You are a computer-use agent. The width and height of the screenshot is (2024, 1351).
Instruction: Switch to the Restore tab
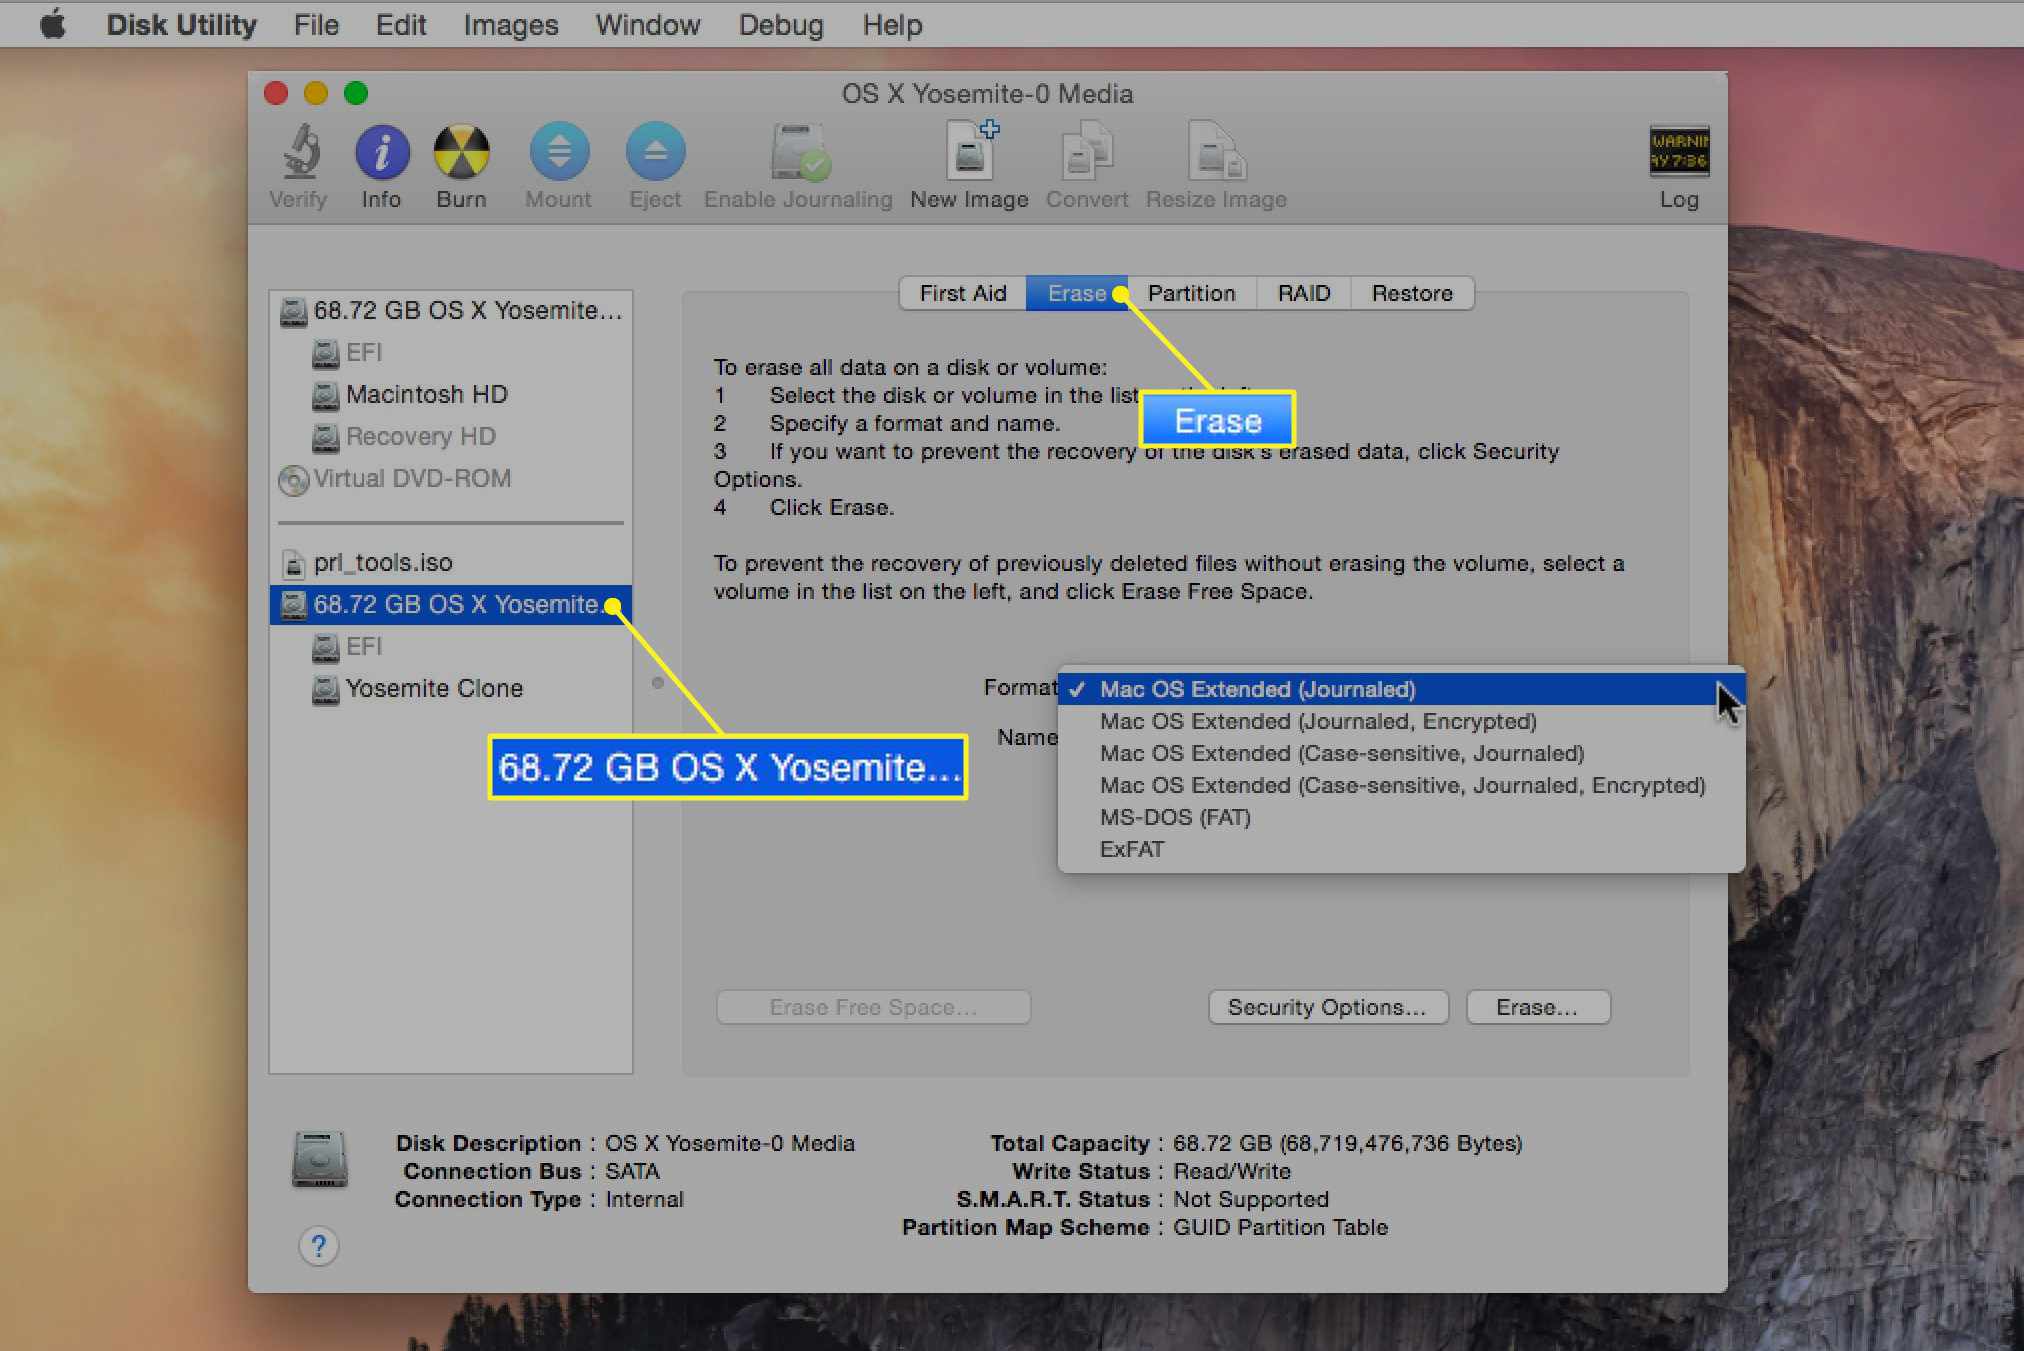coord(1412,293)
